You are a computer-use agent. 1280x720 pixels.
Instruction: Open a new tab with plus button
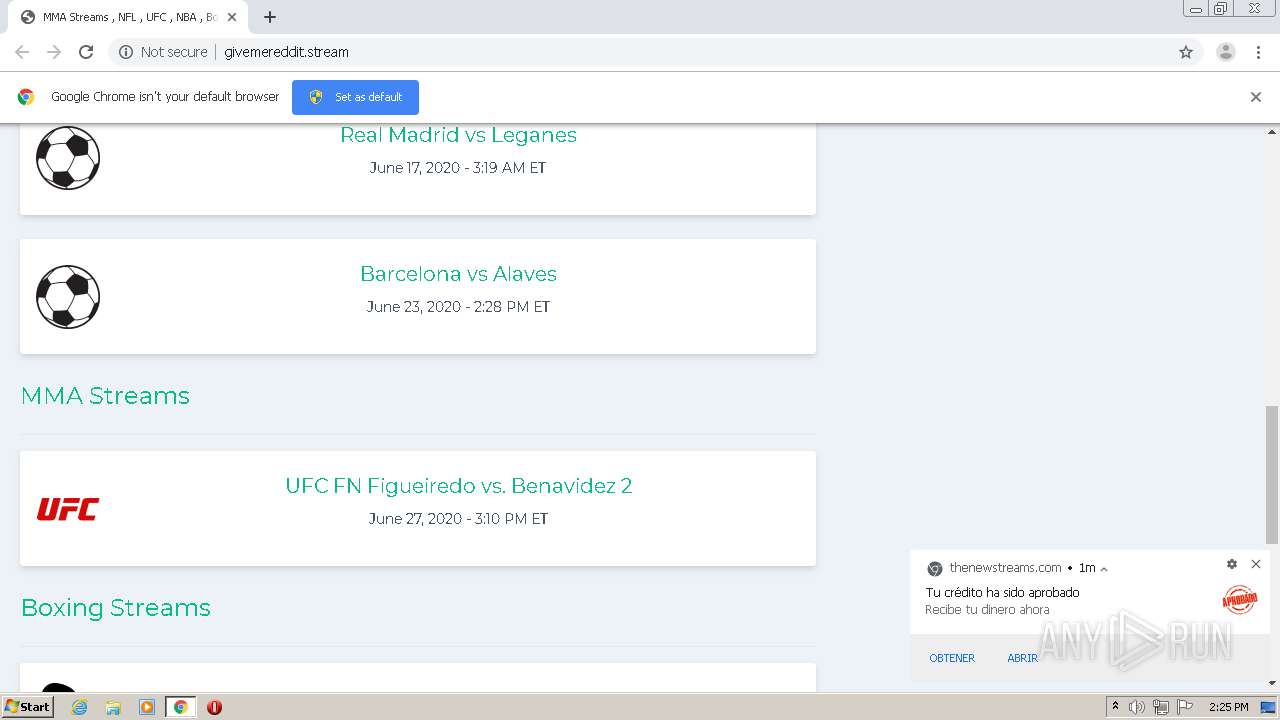(x=270, y=17)
